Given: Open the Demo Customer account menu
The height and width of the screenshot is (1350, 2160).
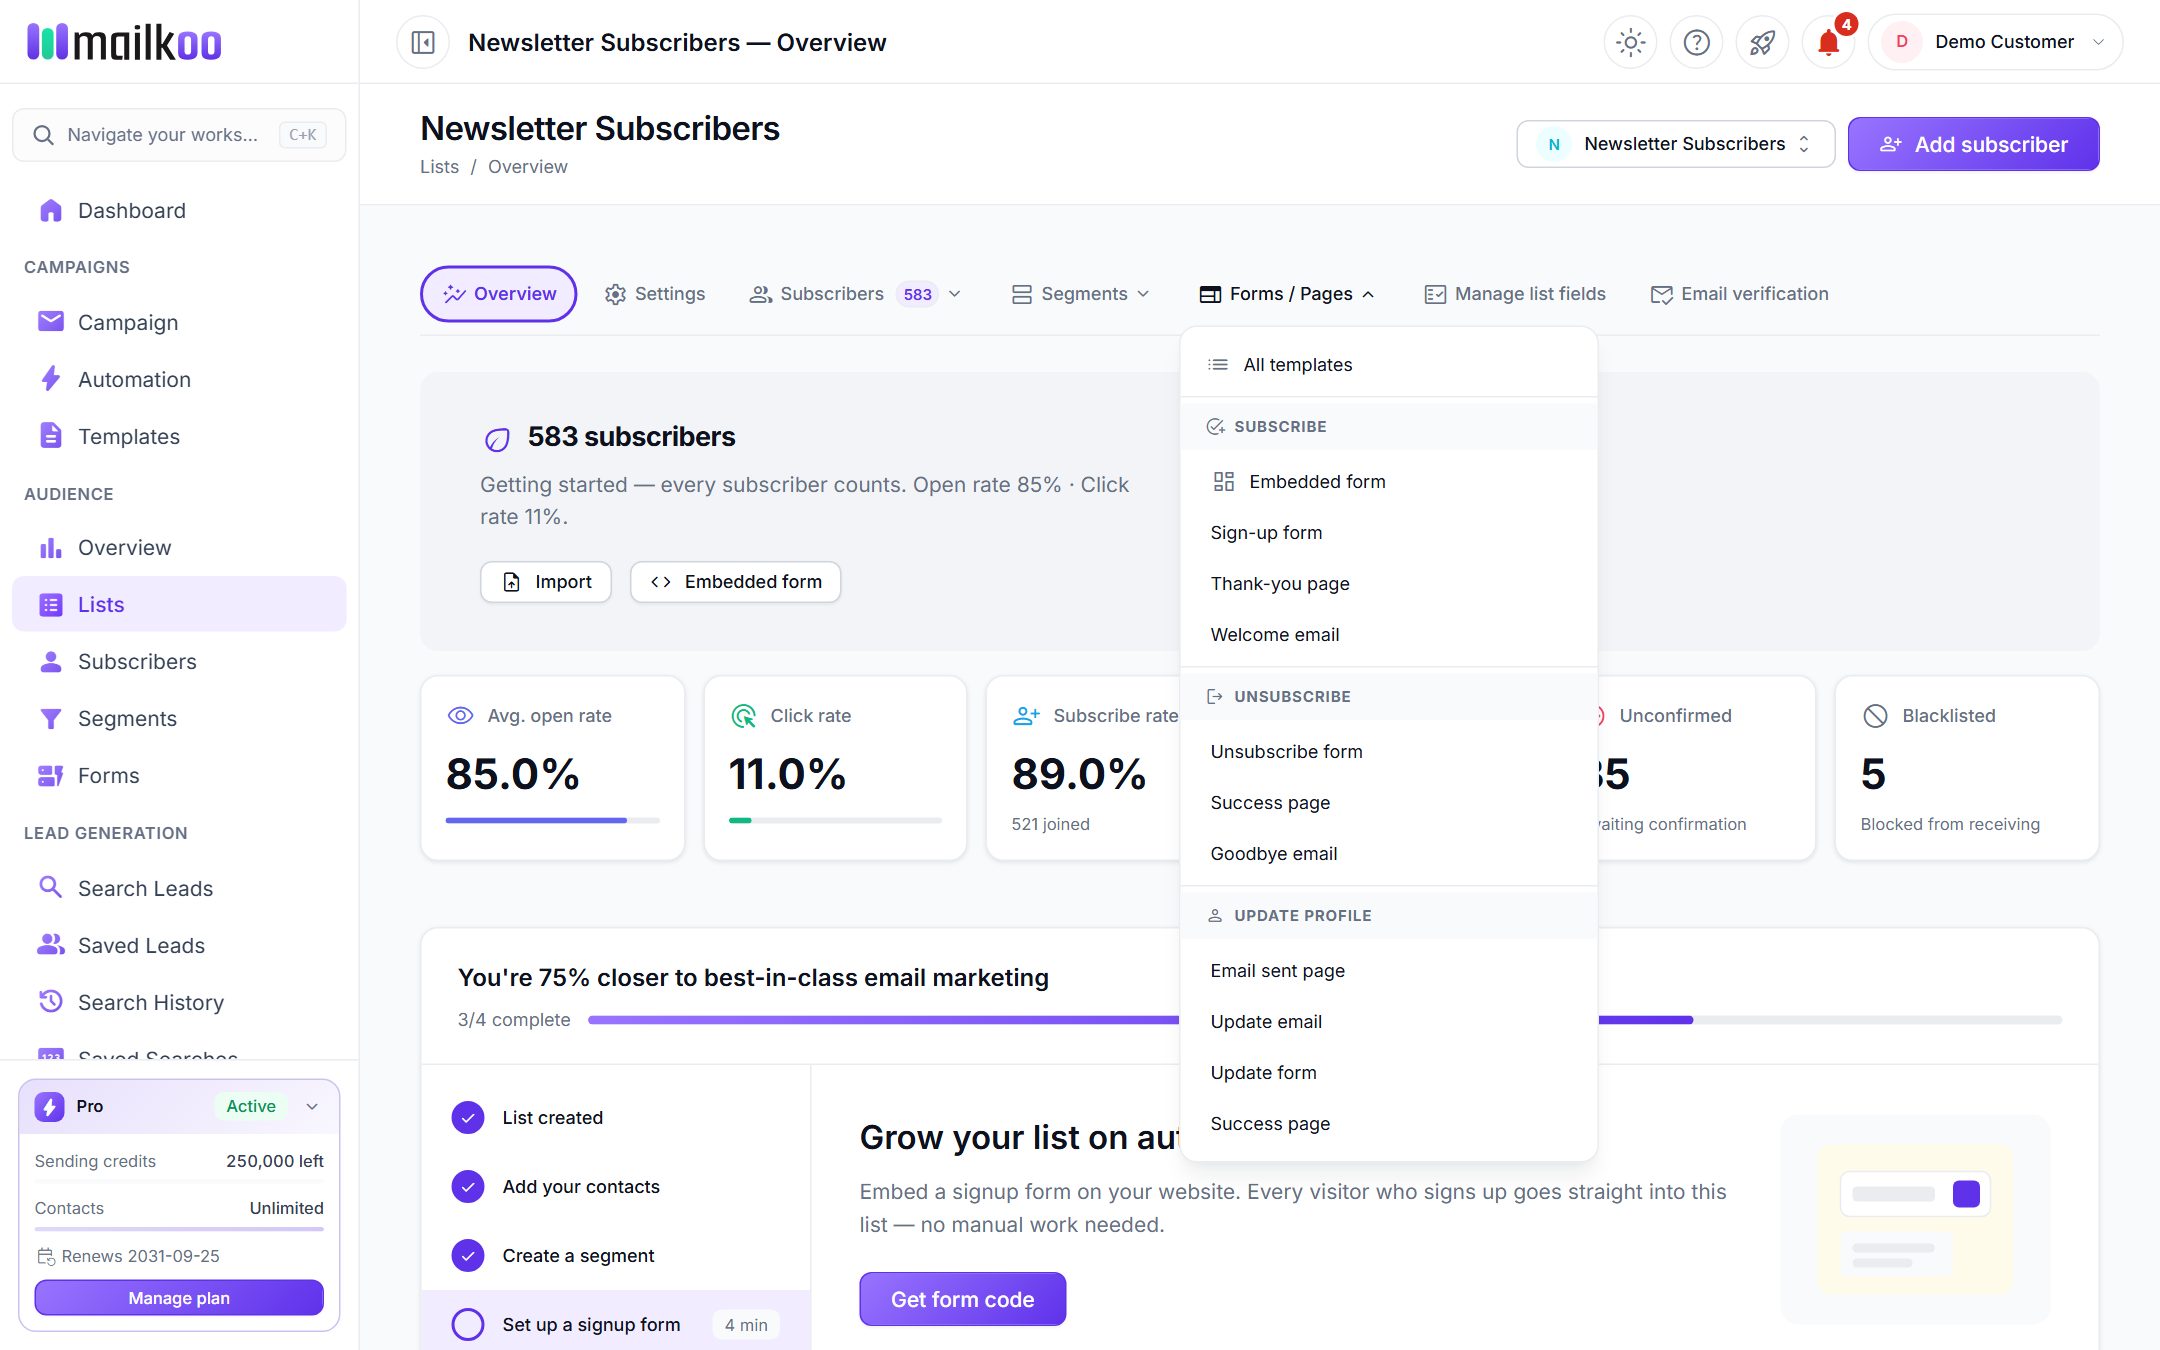Looking at the screenshot, I should [x=1995, y=42].
